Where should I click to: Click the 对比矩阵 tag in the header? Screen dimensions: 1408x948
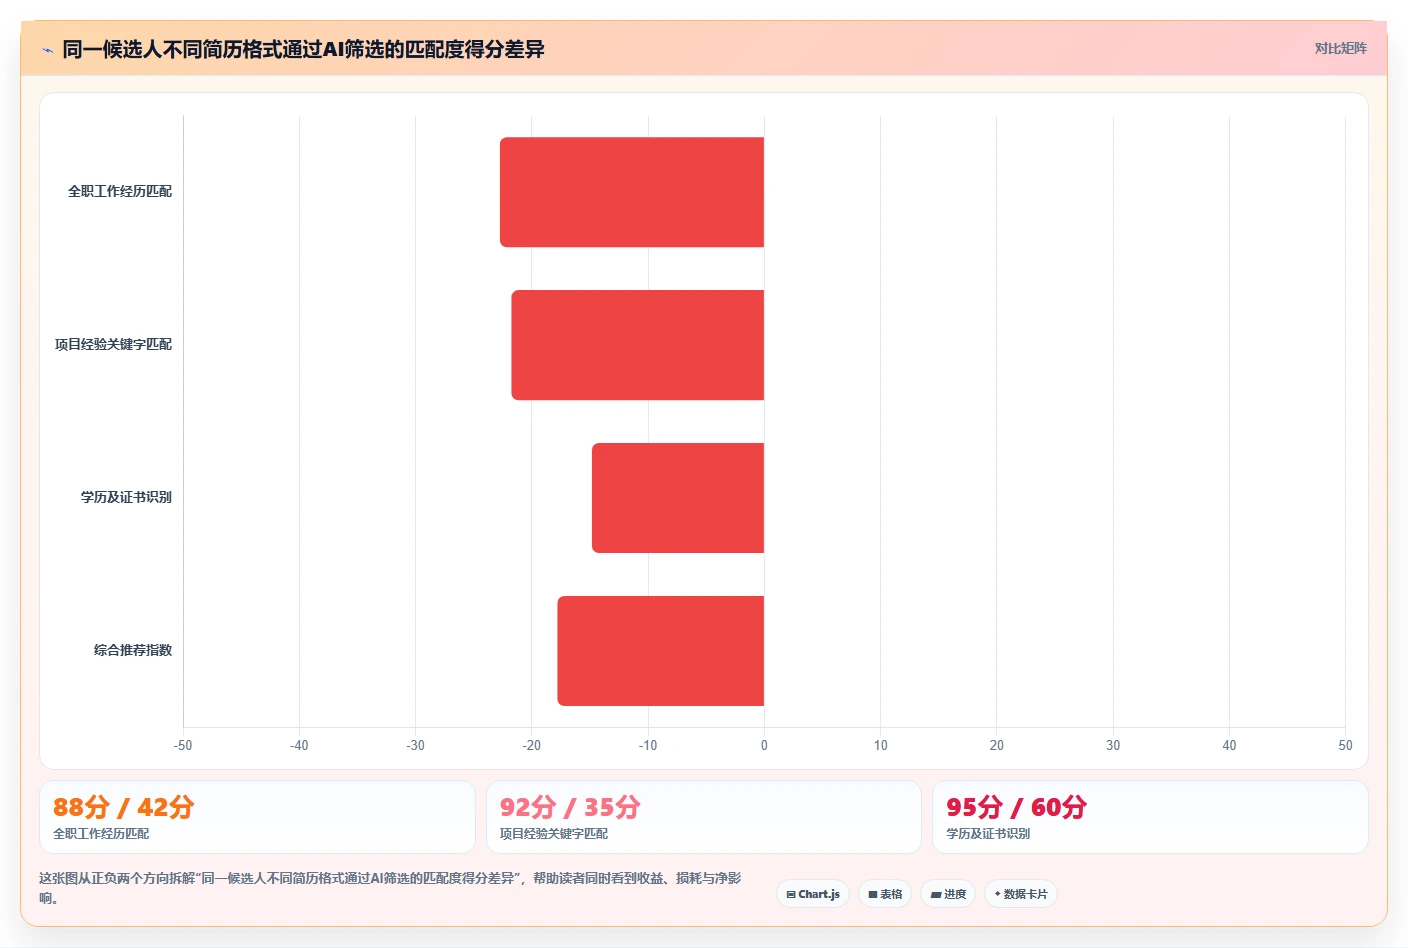(x=1340, y=48)
